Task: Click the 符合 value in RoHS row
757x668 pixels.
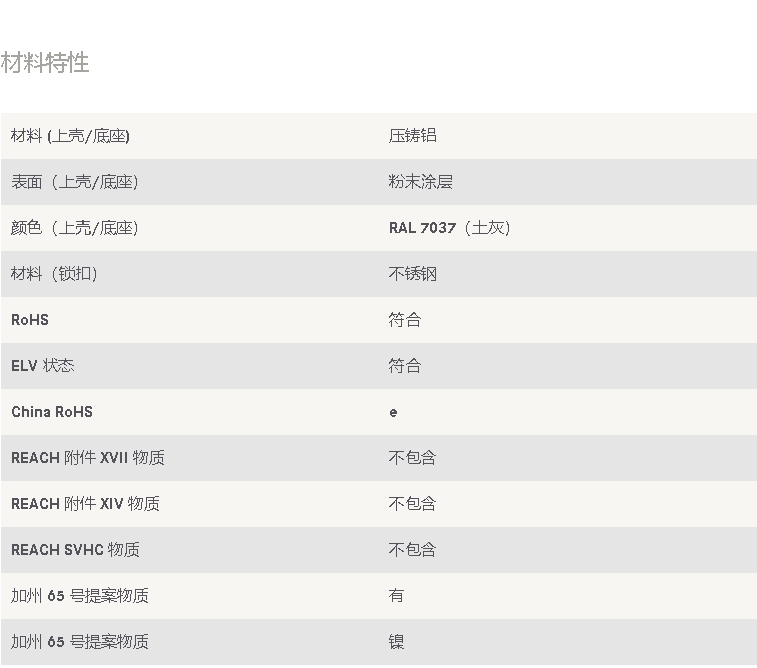Action: 405,320
